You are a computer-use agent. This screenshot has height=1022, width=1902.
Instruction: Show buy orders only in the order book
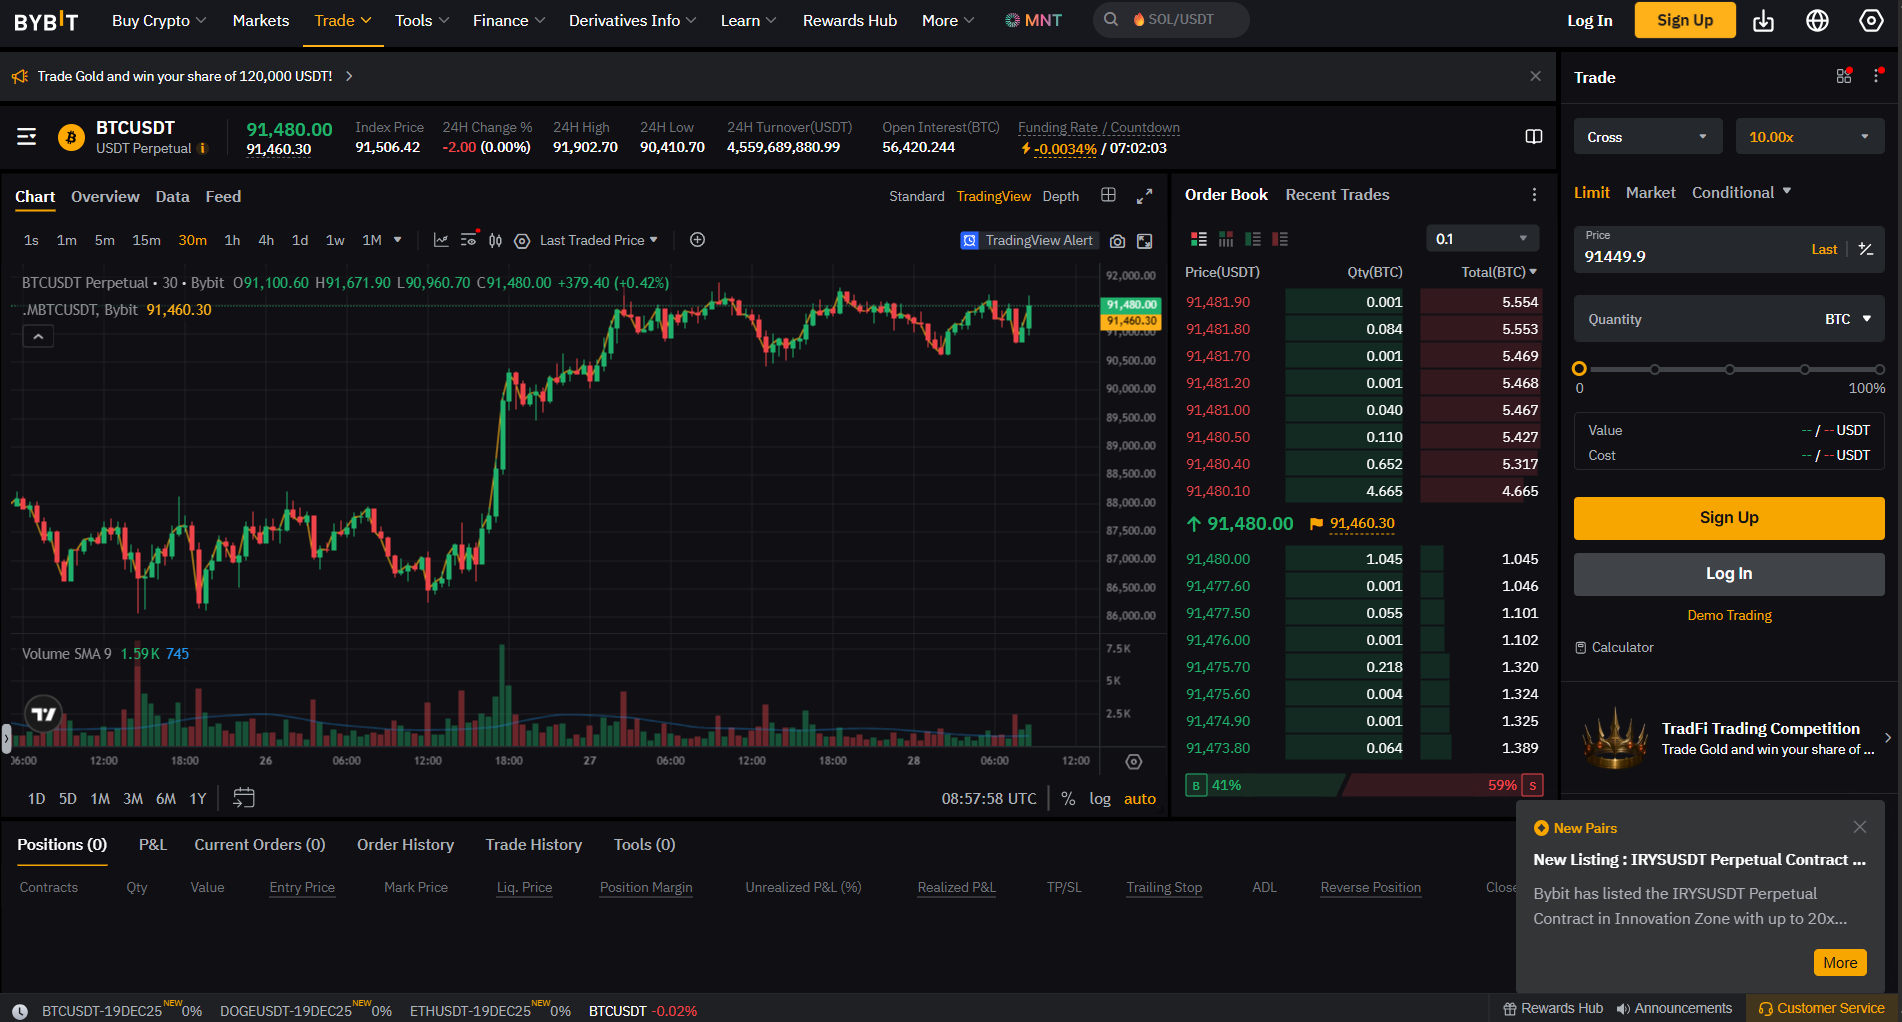coord(1253,238)
